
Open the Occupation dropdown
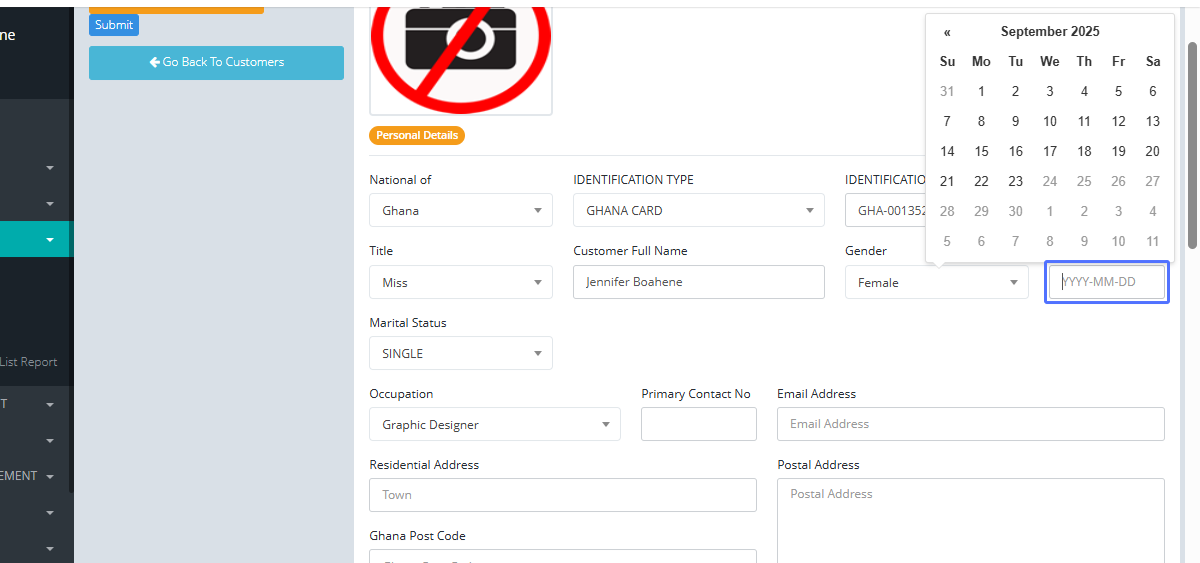click(x=494, y=425)
